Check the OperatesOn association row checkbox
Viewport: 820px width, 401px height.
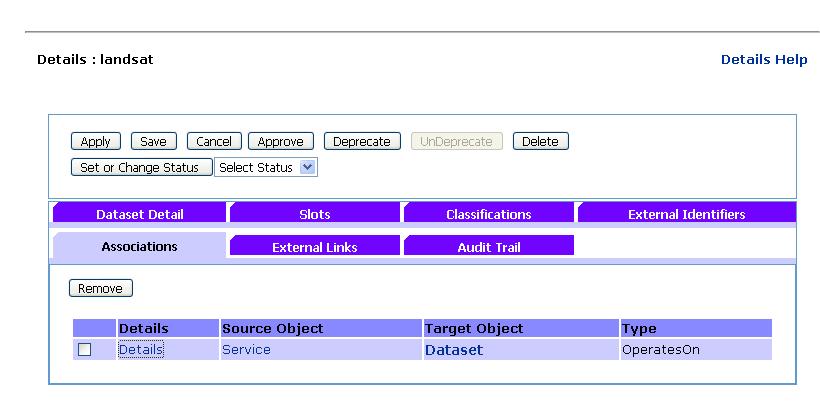[x=85, y=350]
